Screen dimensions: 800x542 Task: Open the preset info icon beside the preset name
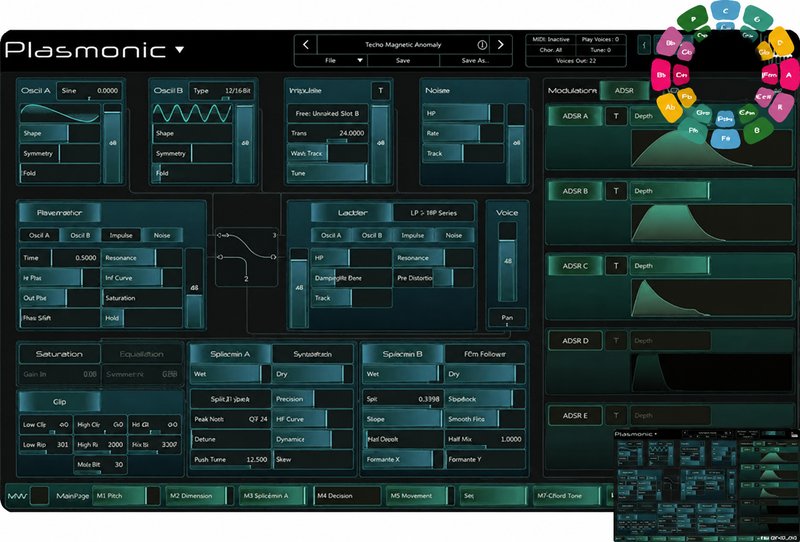[x=482, y=45]
